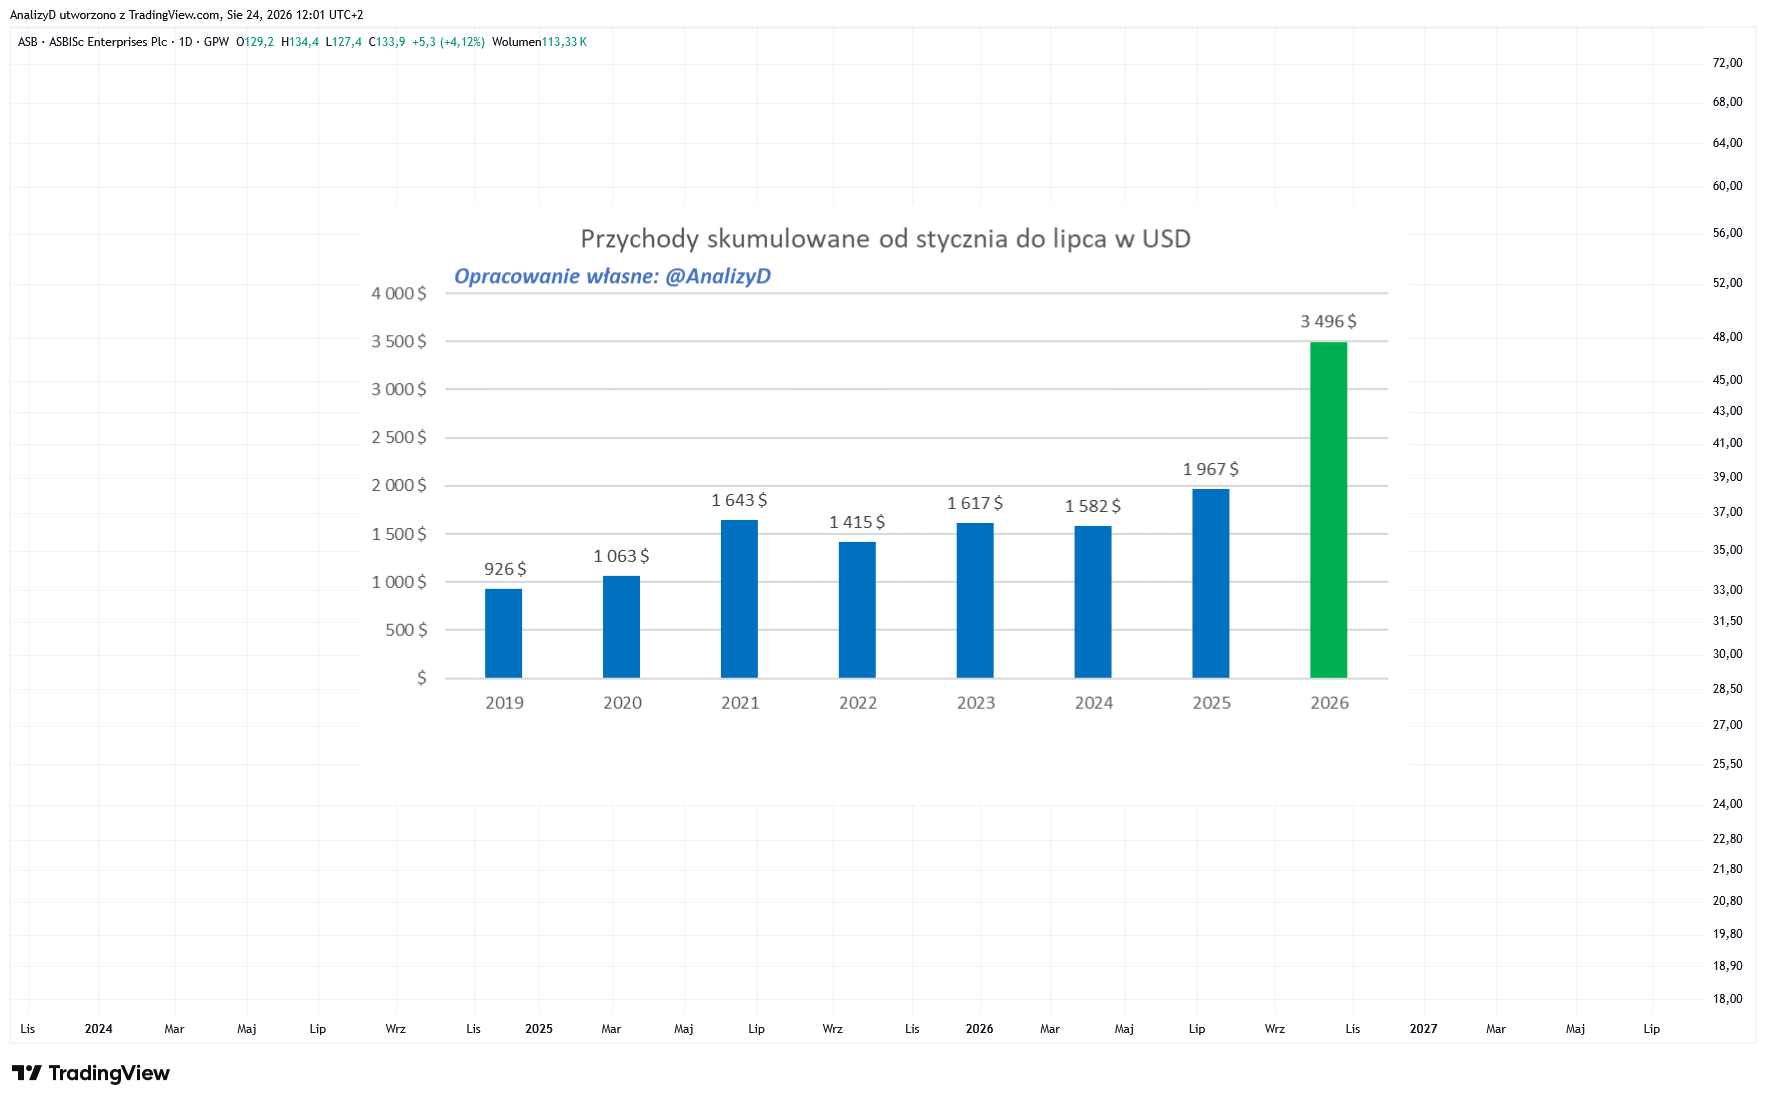Click the '1 063 $' bar label
This screenshot has width=1766, height=1103.
(621, 556)
